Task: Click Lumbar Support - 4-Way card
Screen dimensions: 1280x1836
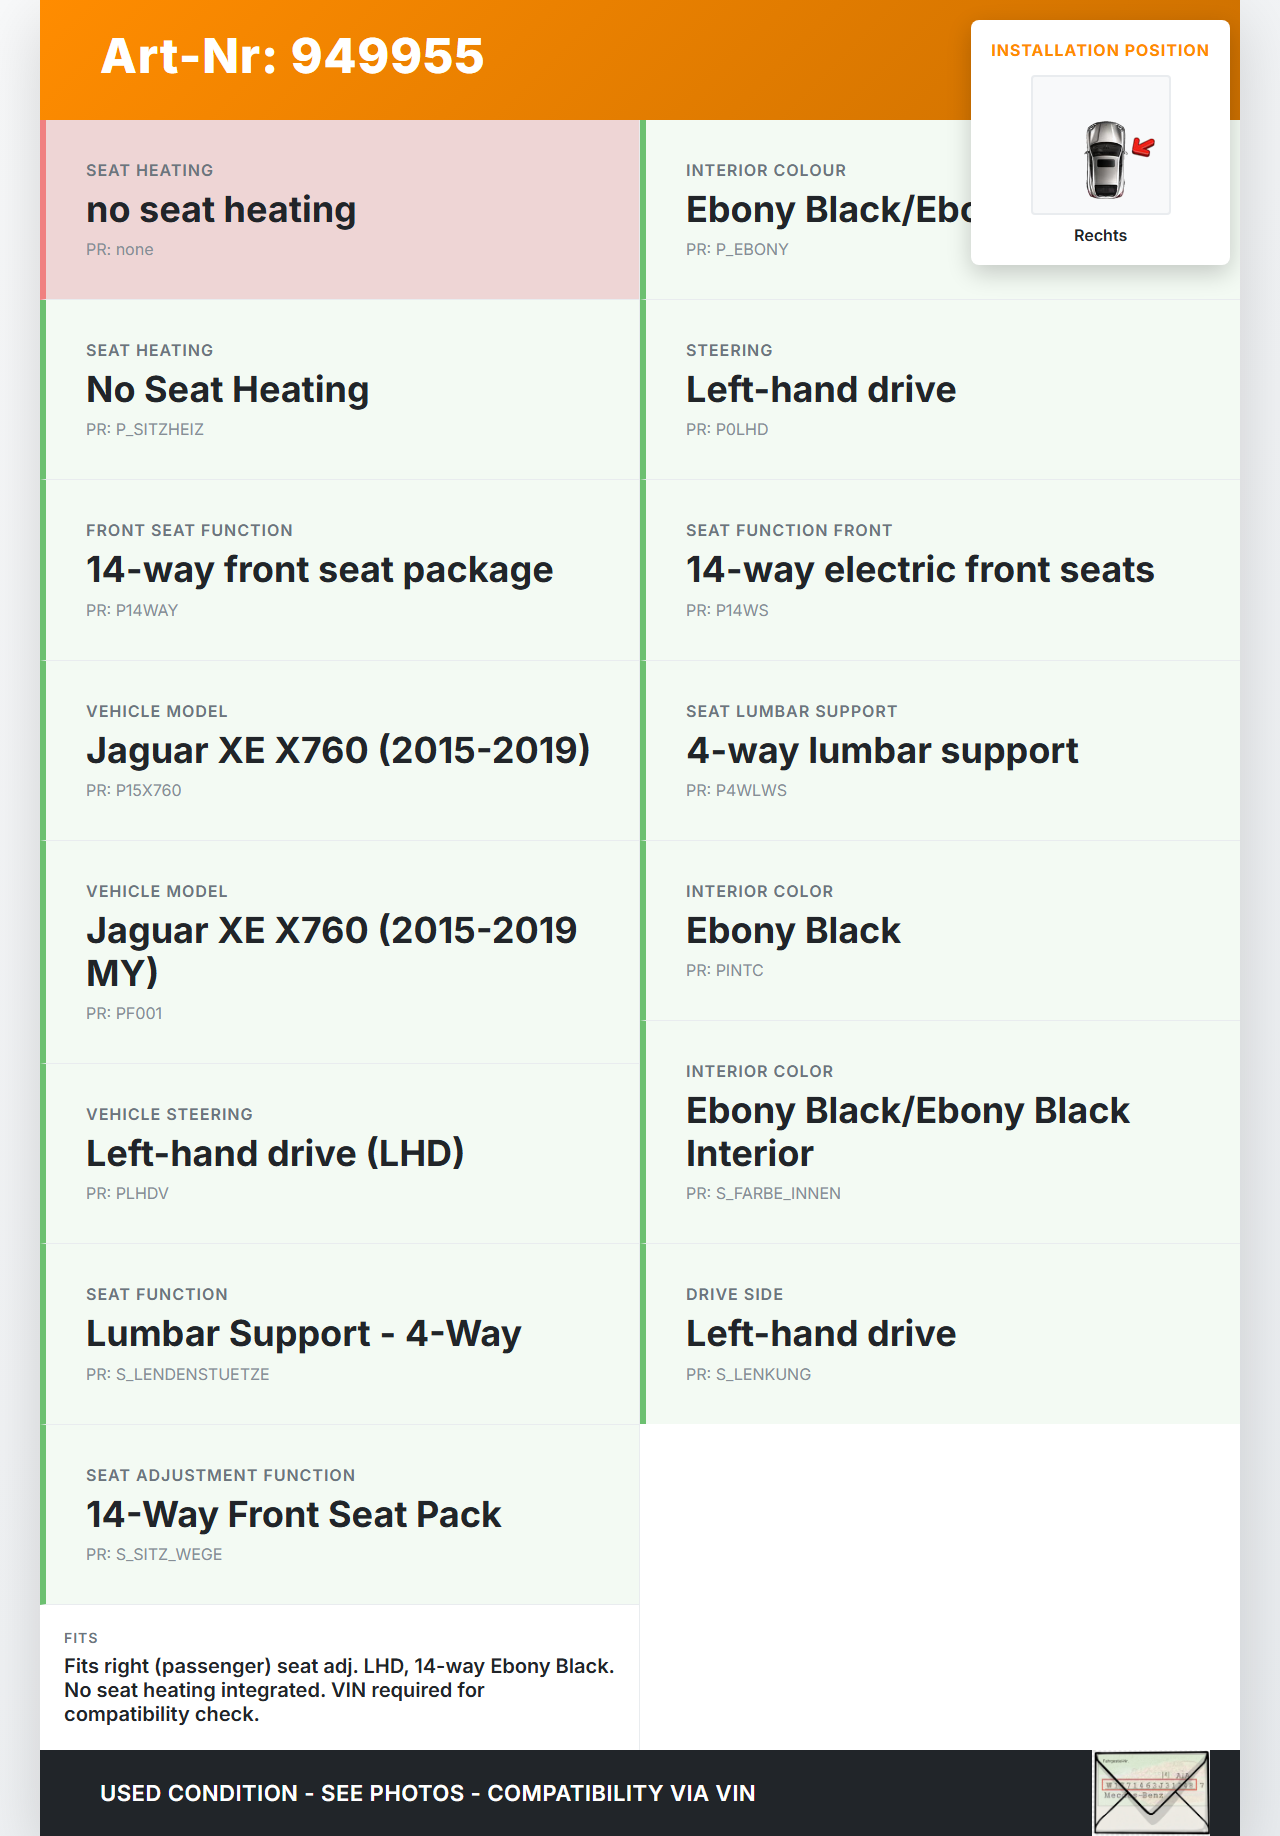Action: point(340,1334)
